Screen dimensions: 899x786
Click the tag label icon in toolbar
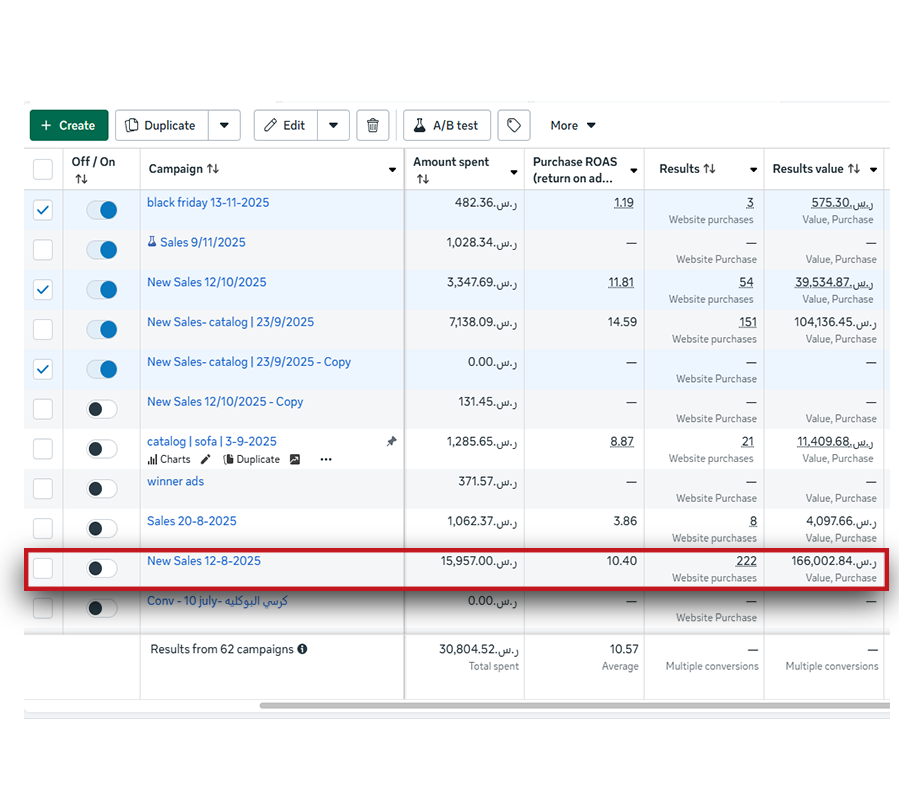coord(514,125)
